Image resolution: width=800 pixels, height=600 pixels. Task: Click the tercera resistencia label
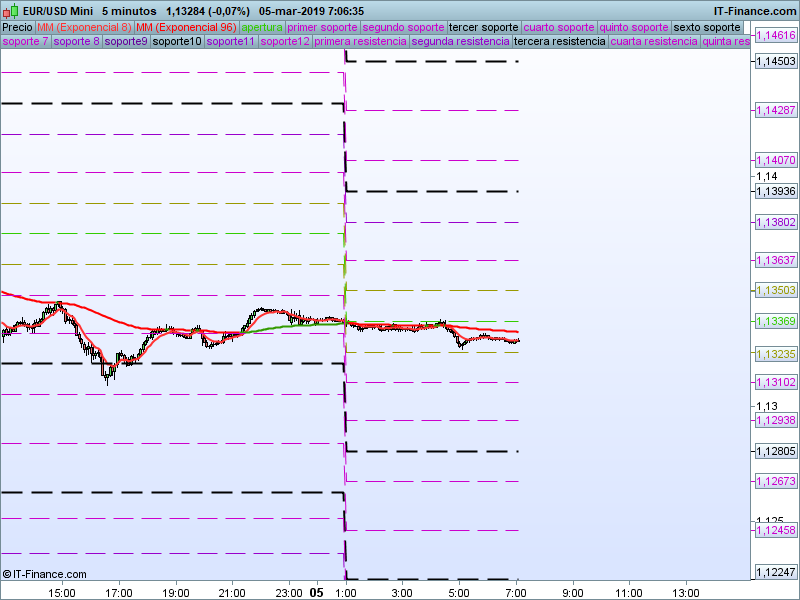560,41
